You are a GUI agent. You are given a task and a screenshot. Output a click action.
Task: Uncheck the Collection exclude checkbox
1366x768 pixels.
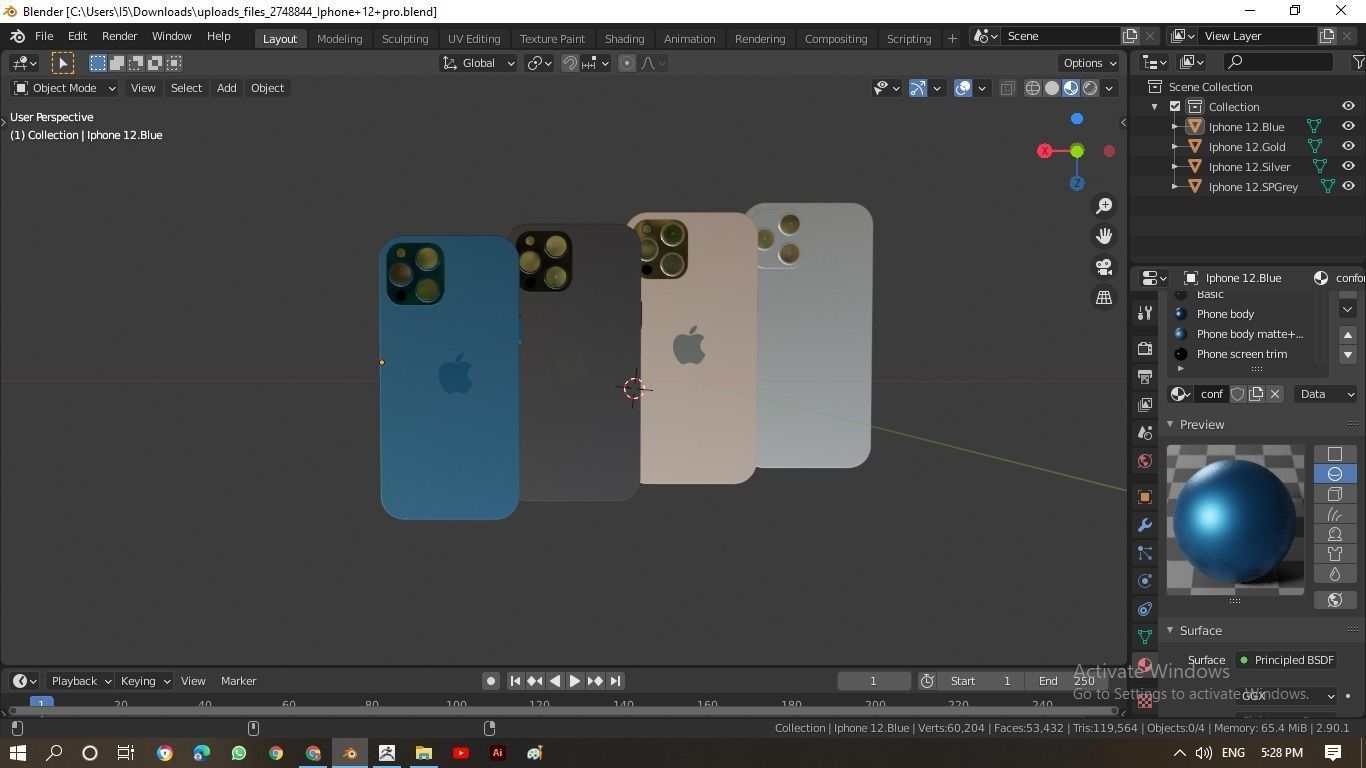[x=1175, y=107]
